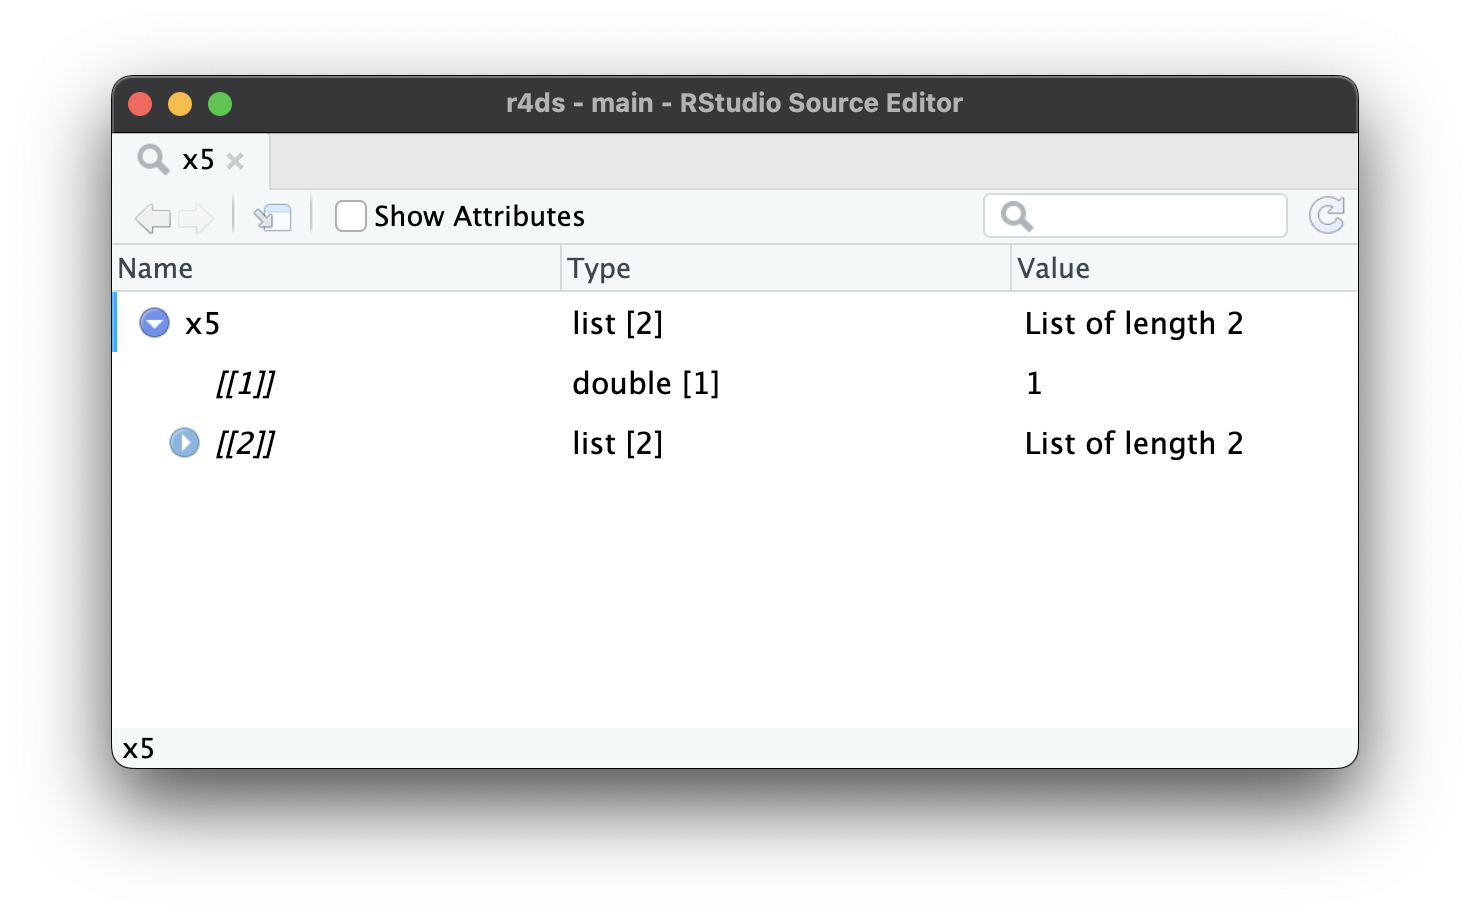This screenshot has height=916, width=1470.
Task: Click the forward navigation arrow
Action: click(197, 218)
